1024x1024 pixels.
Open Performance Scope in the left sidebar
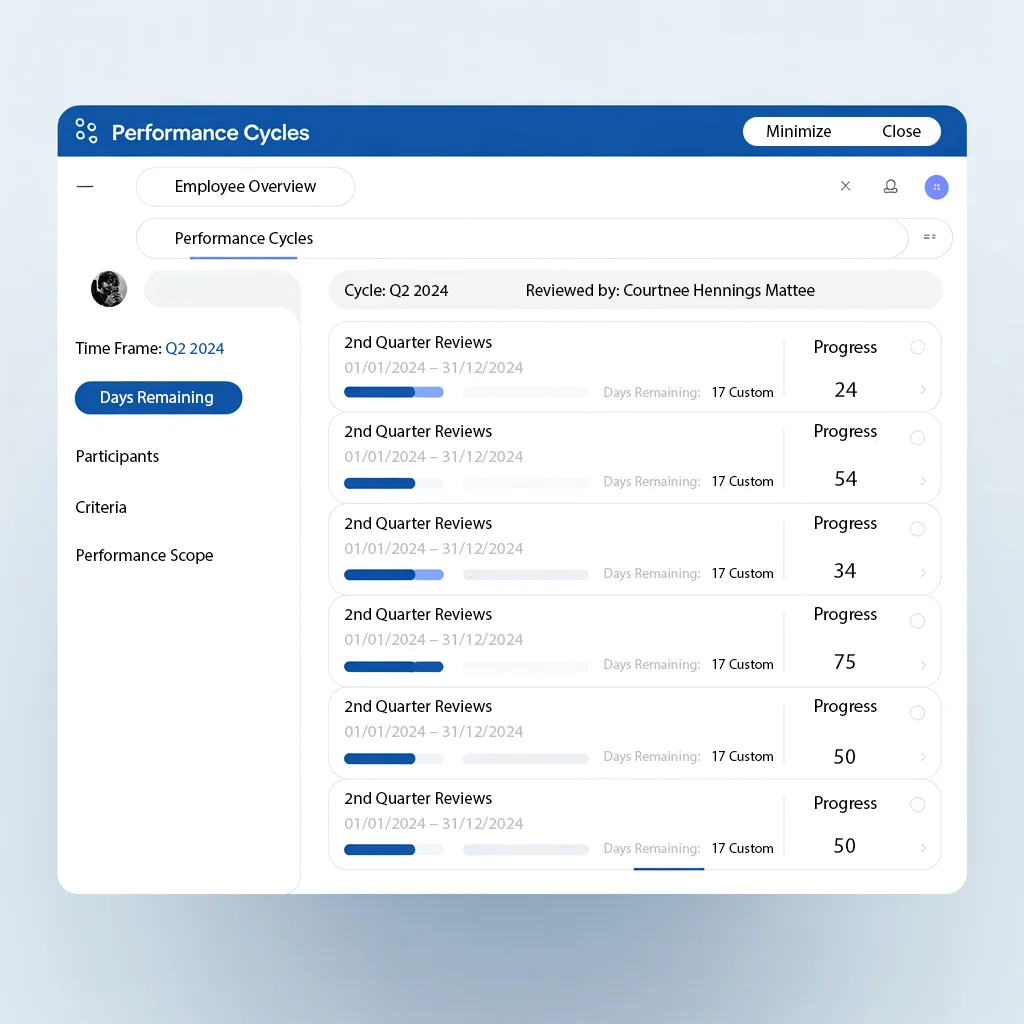tap(145, 556)
